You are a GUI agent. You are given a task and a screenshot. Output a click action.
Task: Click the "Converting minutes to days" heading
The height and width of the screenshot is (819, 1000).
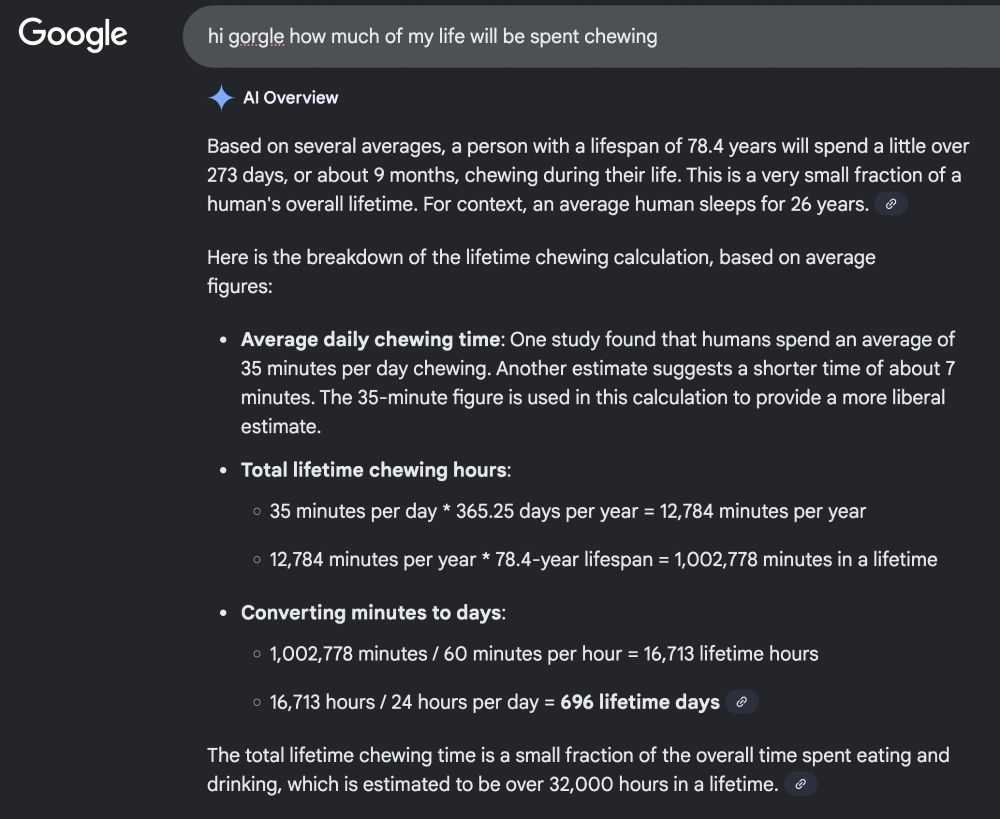[x=373, y=612]
